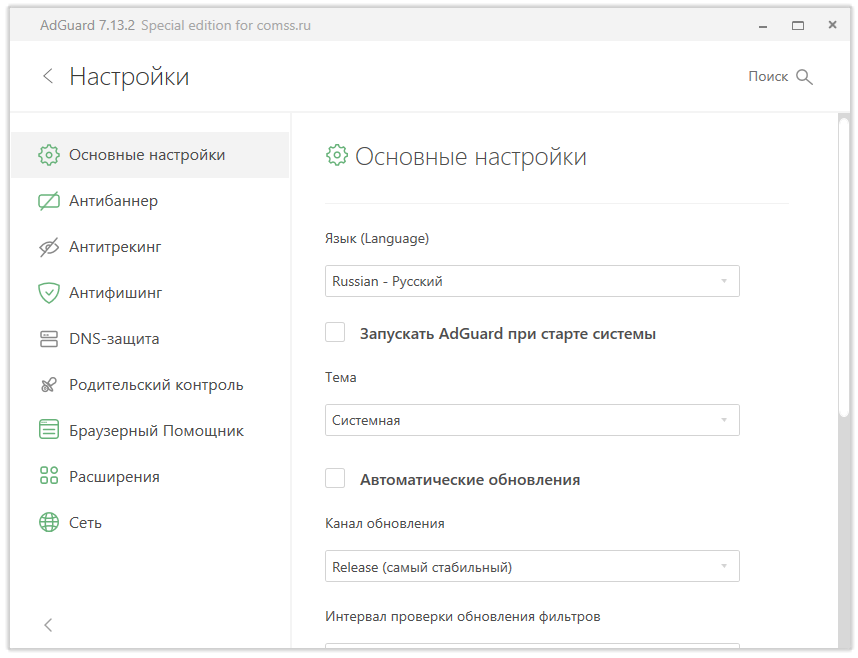Viewport: 858px width, 658px height.
Task: Click the gear icon beside the page heading
Action: [337, 155]
